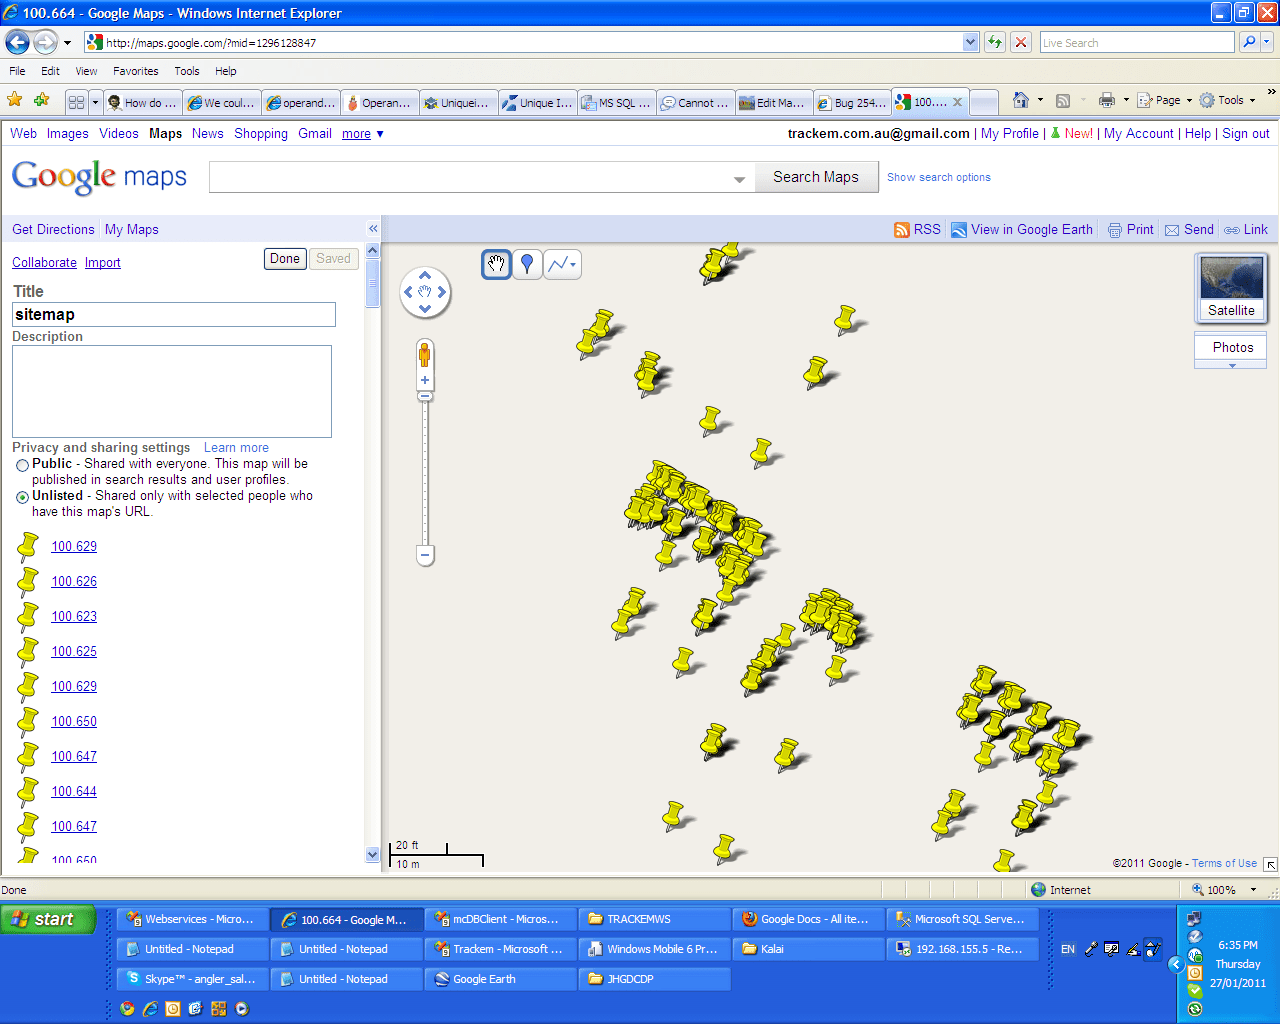Open Learn more about privacy settings
1280x1024 pixels.
[236, 448]
